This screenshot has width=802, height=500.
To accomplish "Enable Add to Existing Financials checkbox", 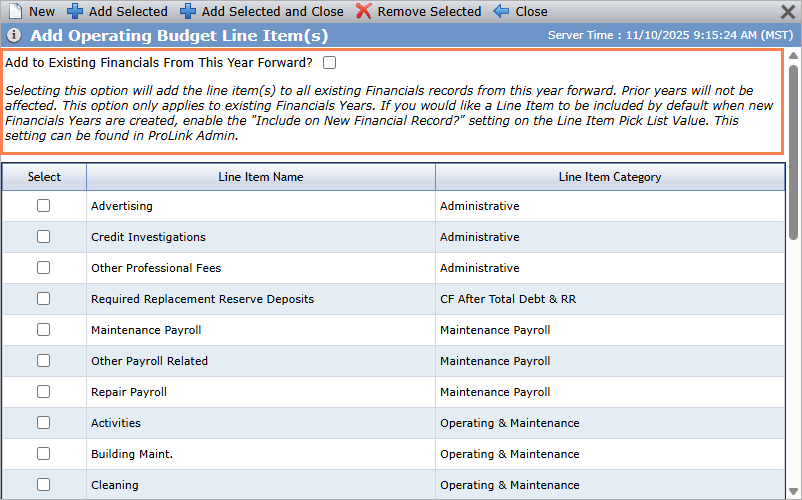I will click(x=329, y=62).
